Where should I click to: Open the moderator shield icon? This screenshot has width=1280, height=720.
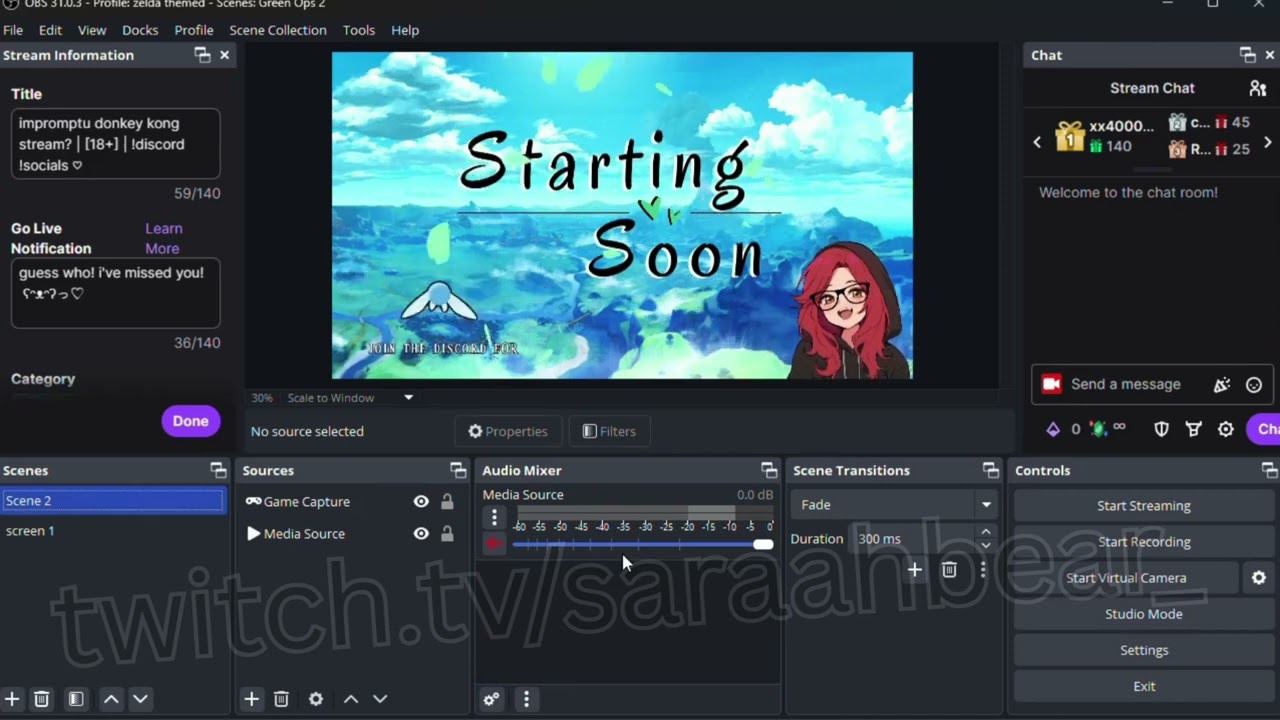pyautogui.click(x=1161, y=429)
